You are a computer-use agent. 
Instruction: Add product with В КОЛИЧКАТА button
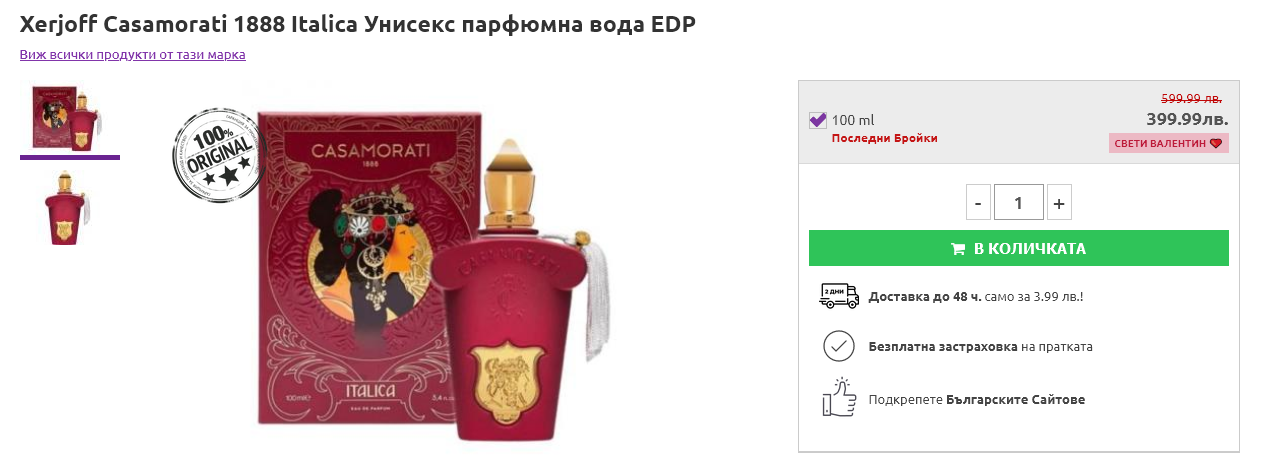click(x=1018, y=248)
